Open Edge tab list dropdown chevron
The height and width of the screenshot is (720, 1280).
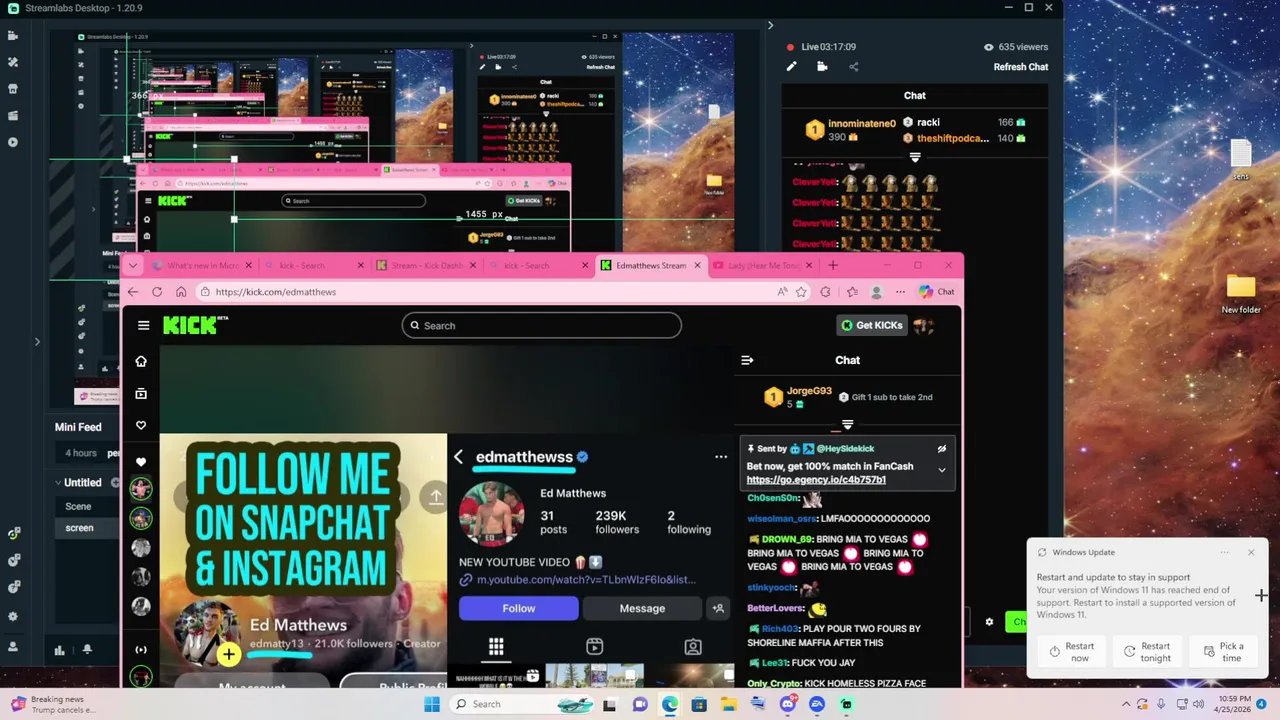[x=133, y=265]
